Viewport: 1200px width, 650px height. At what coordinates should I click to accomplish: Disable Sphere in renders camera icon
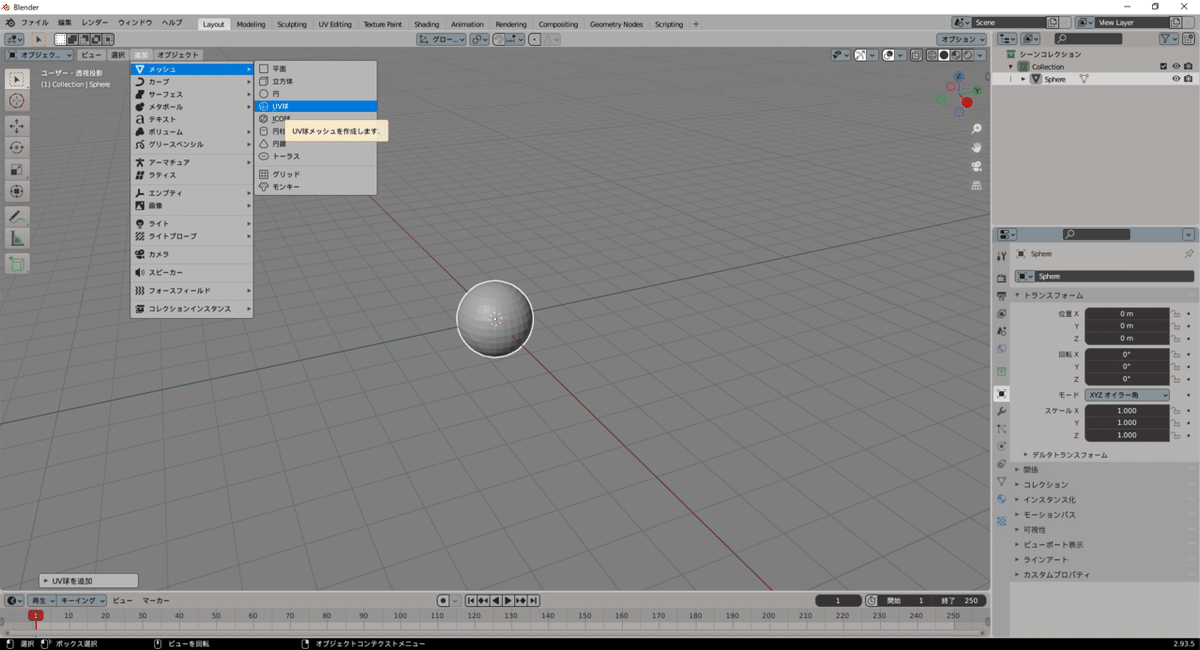click(x=1188, y=79)
